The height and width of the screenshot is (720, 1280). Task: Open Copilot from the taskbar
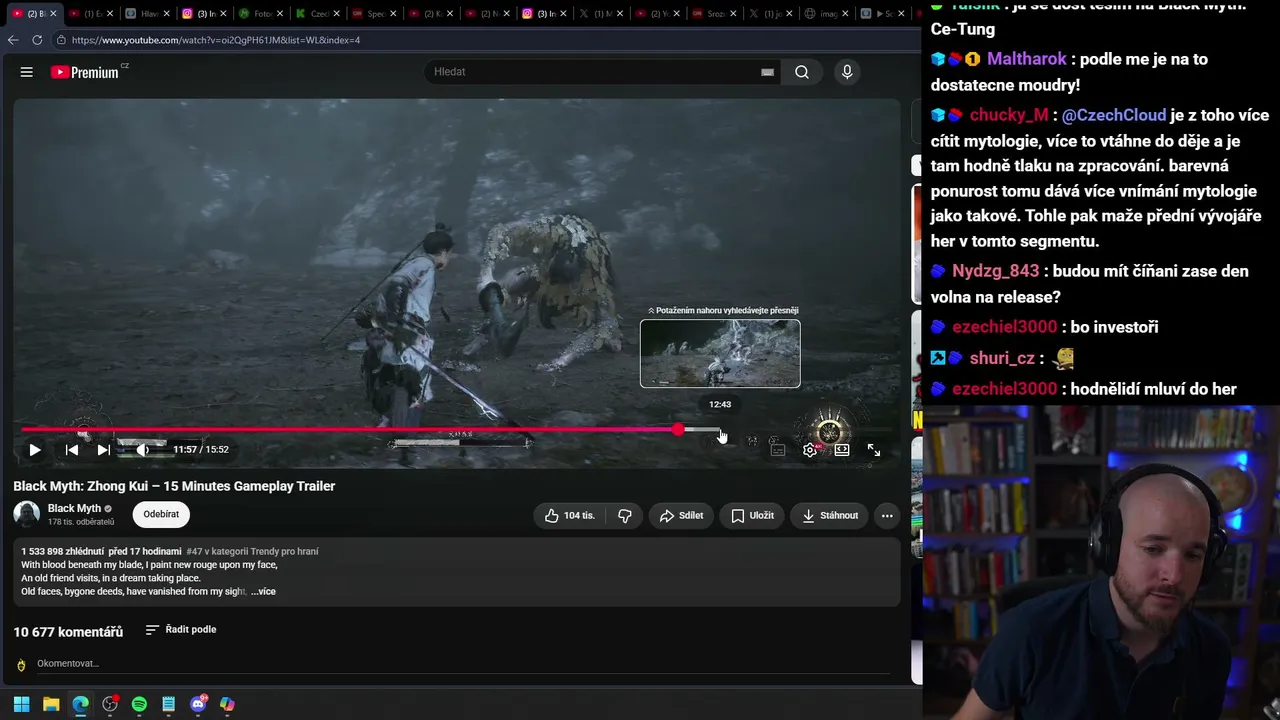coord(227,704)
